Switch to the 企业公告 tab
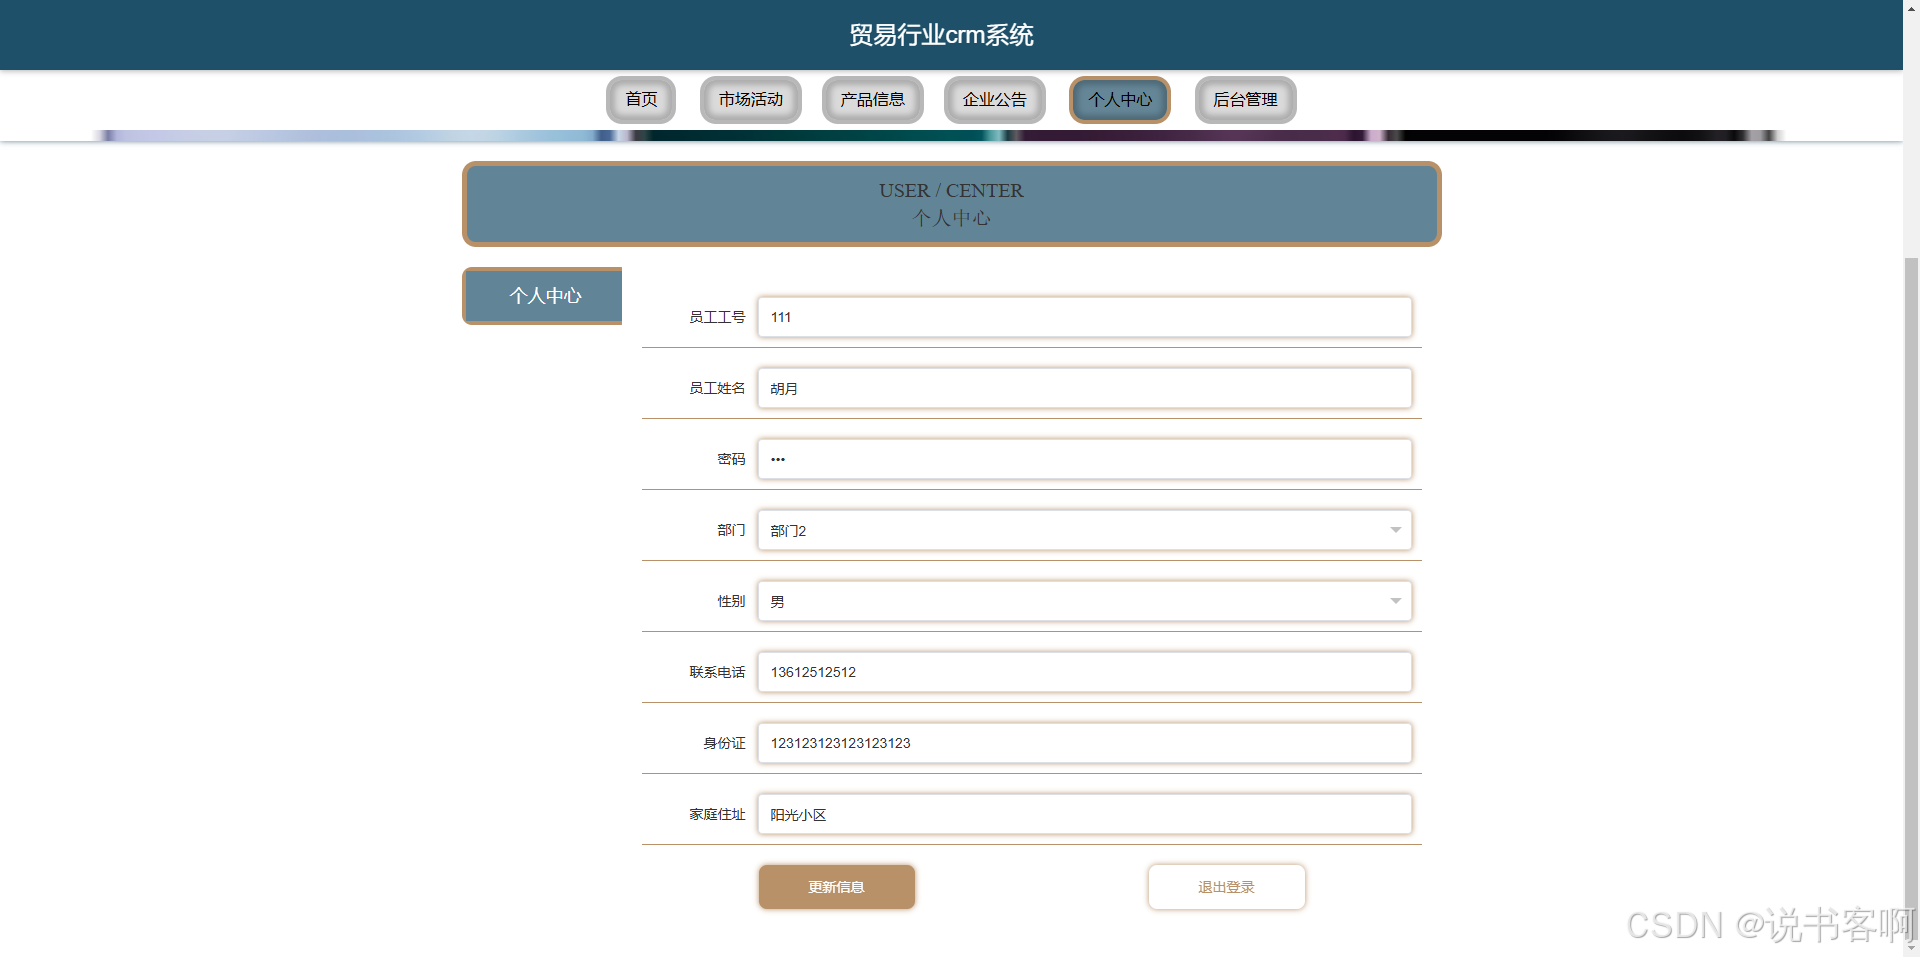Viewport: 1920px width, 957px height. click(995, 100)
